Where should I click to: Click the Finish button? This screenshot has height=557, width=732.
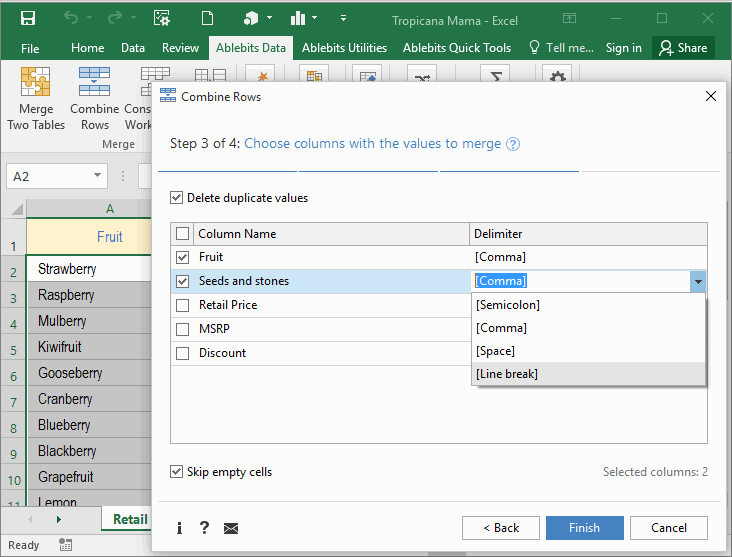coord(584,528)
